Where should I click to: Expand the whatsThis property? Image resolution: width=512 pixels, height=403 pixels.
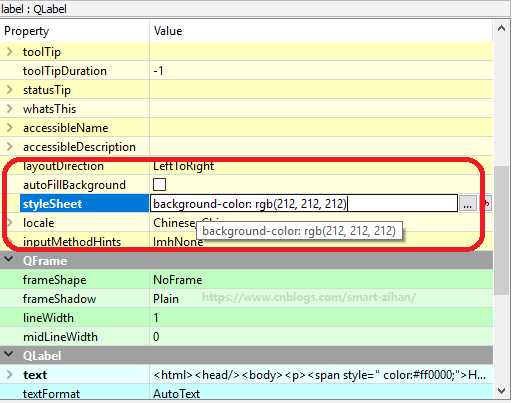click(10, 109)
